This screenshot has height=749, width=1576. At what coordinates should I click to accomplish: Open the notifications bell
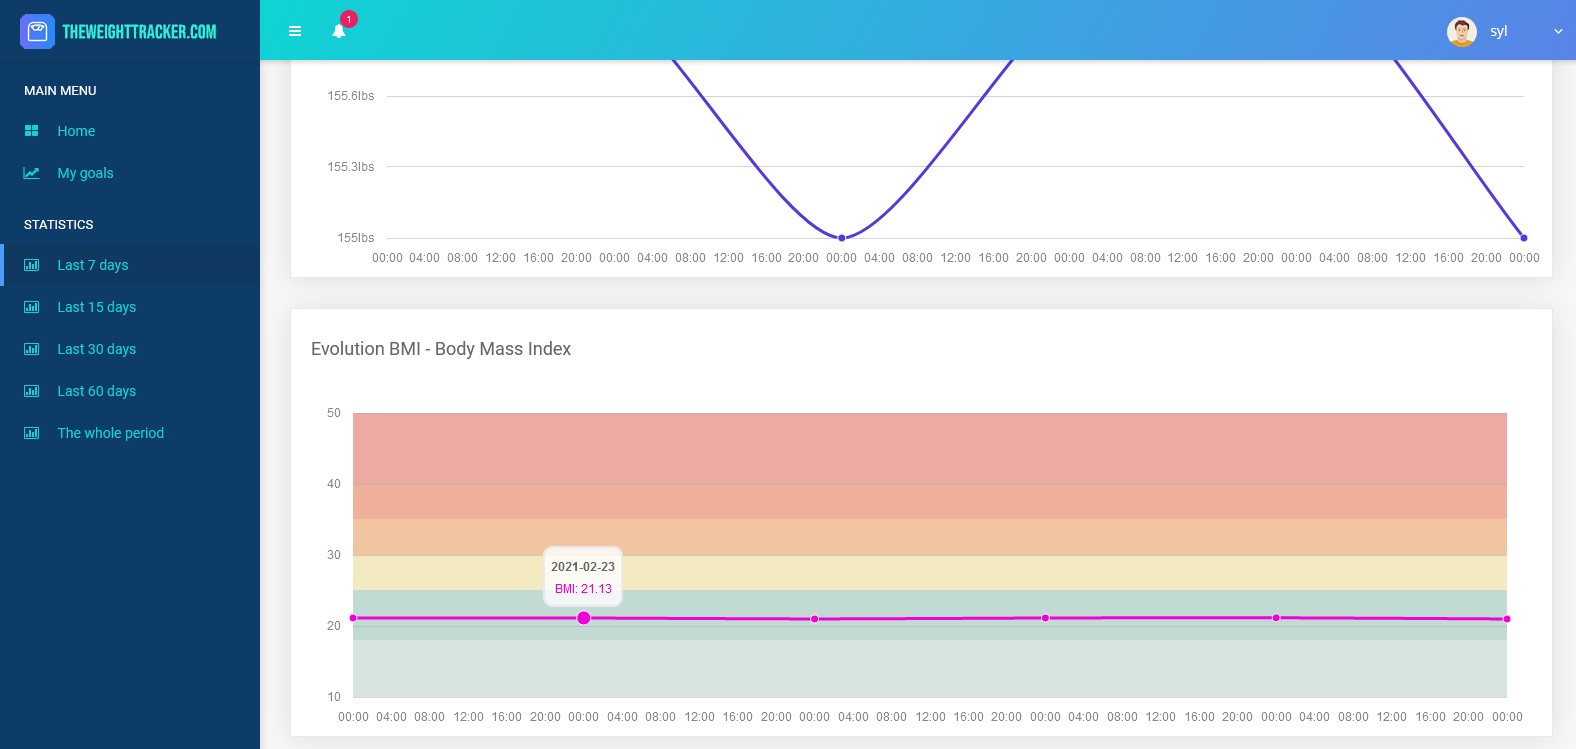(x=339, y=31)
